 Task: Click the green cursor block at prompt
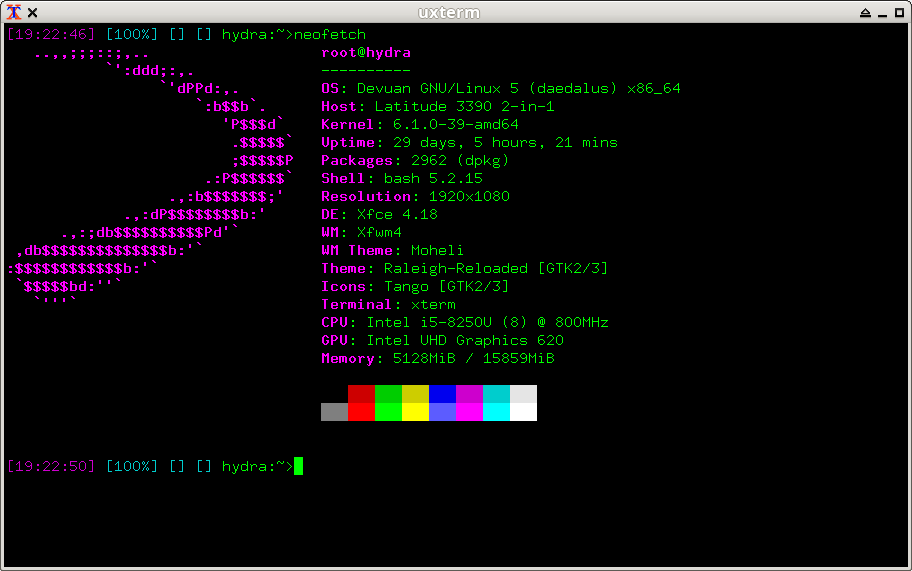click(298, 466)
